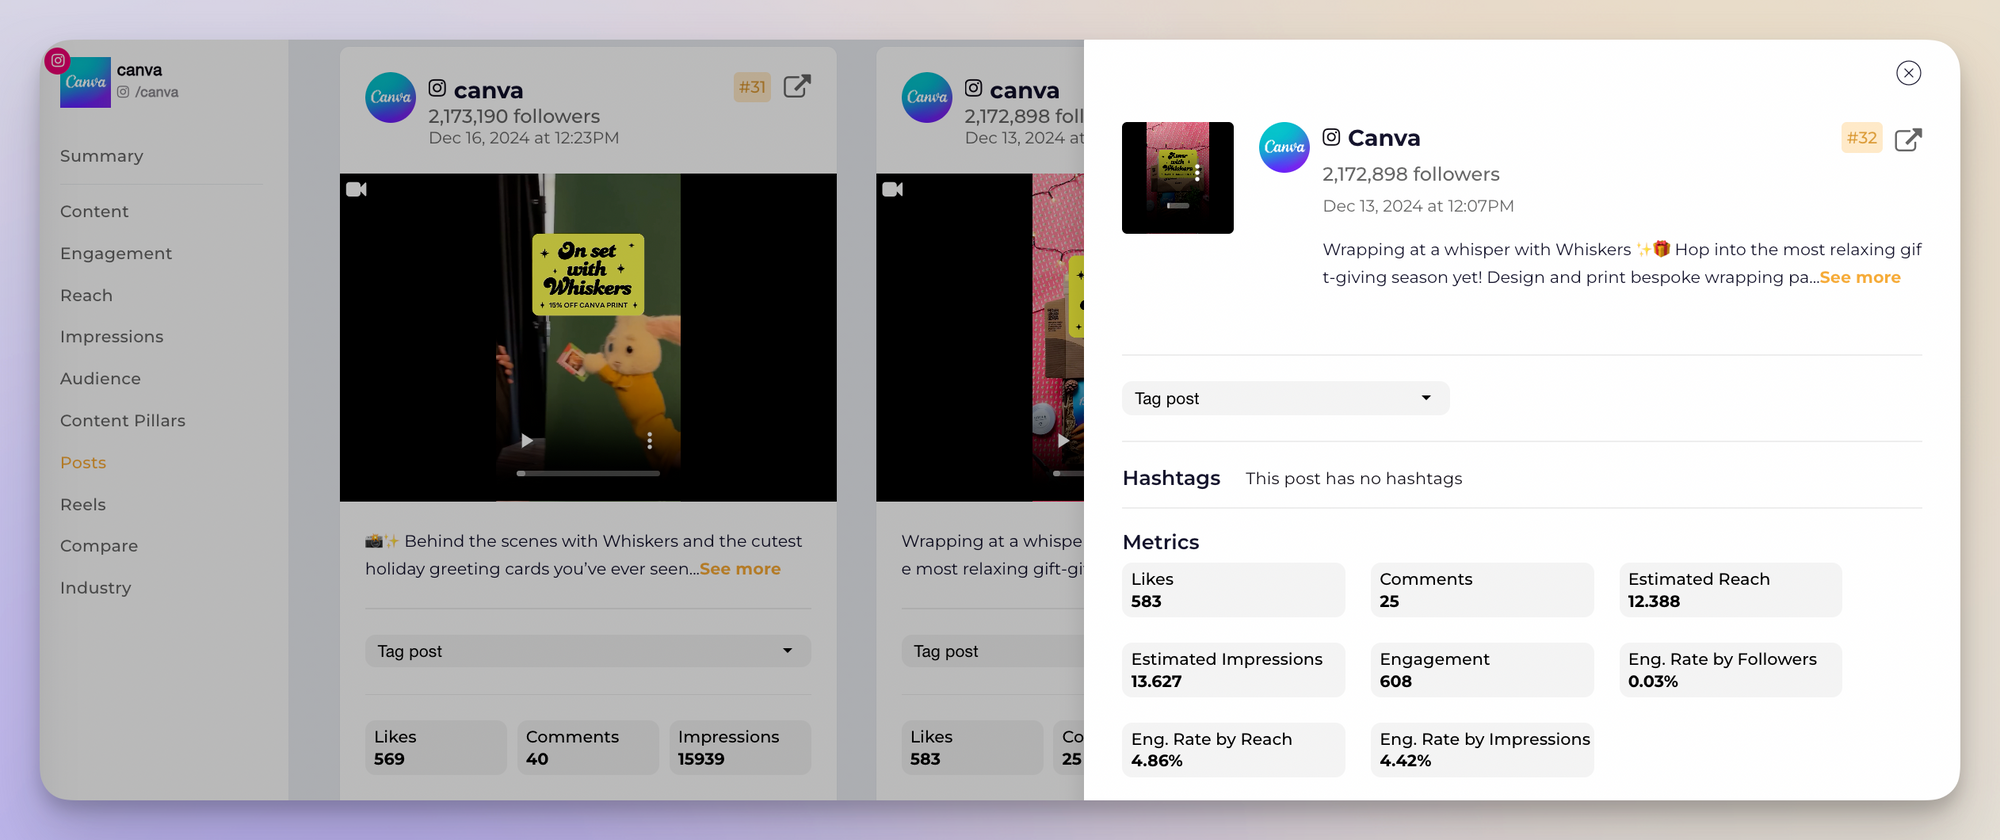Open post #31 in external link
The height and width of the screenshot is (840, 2000).
click(797, 87)
